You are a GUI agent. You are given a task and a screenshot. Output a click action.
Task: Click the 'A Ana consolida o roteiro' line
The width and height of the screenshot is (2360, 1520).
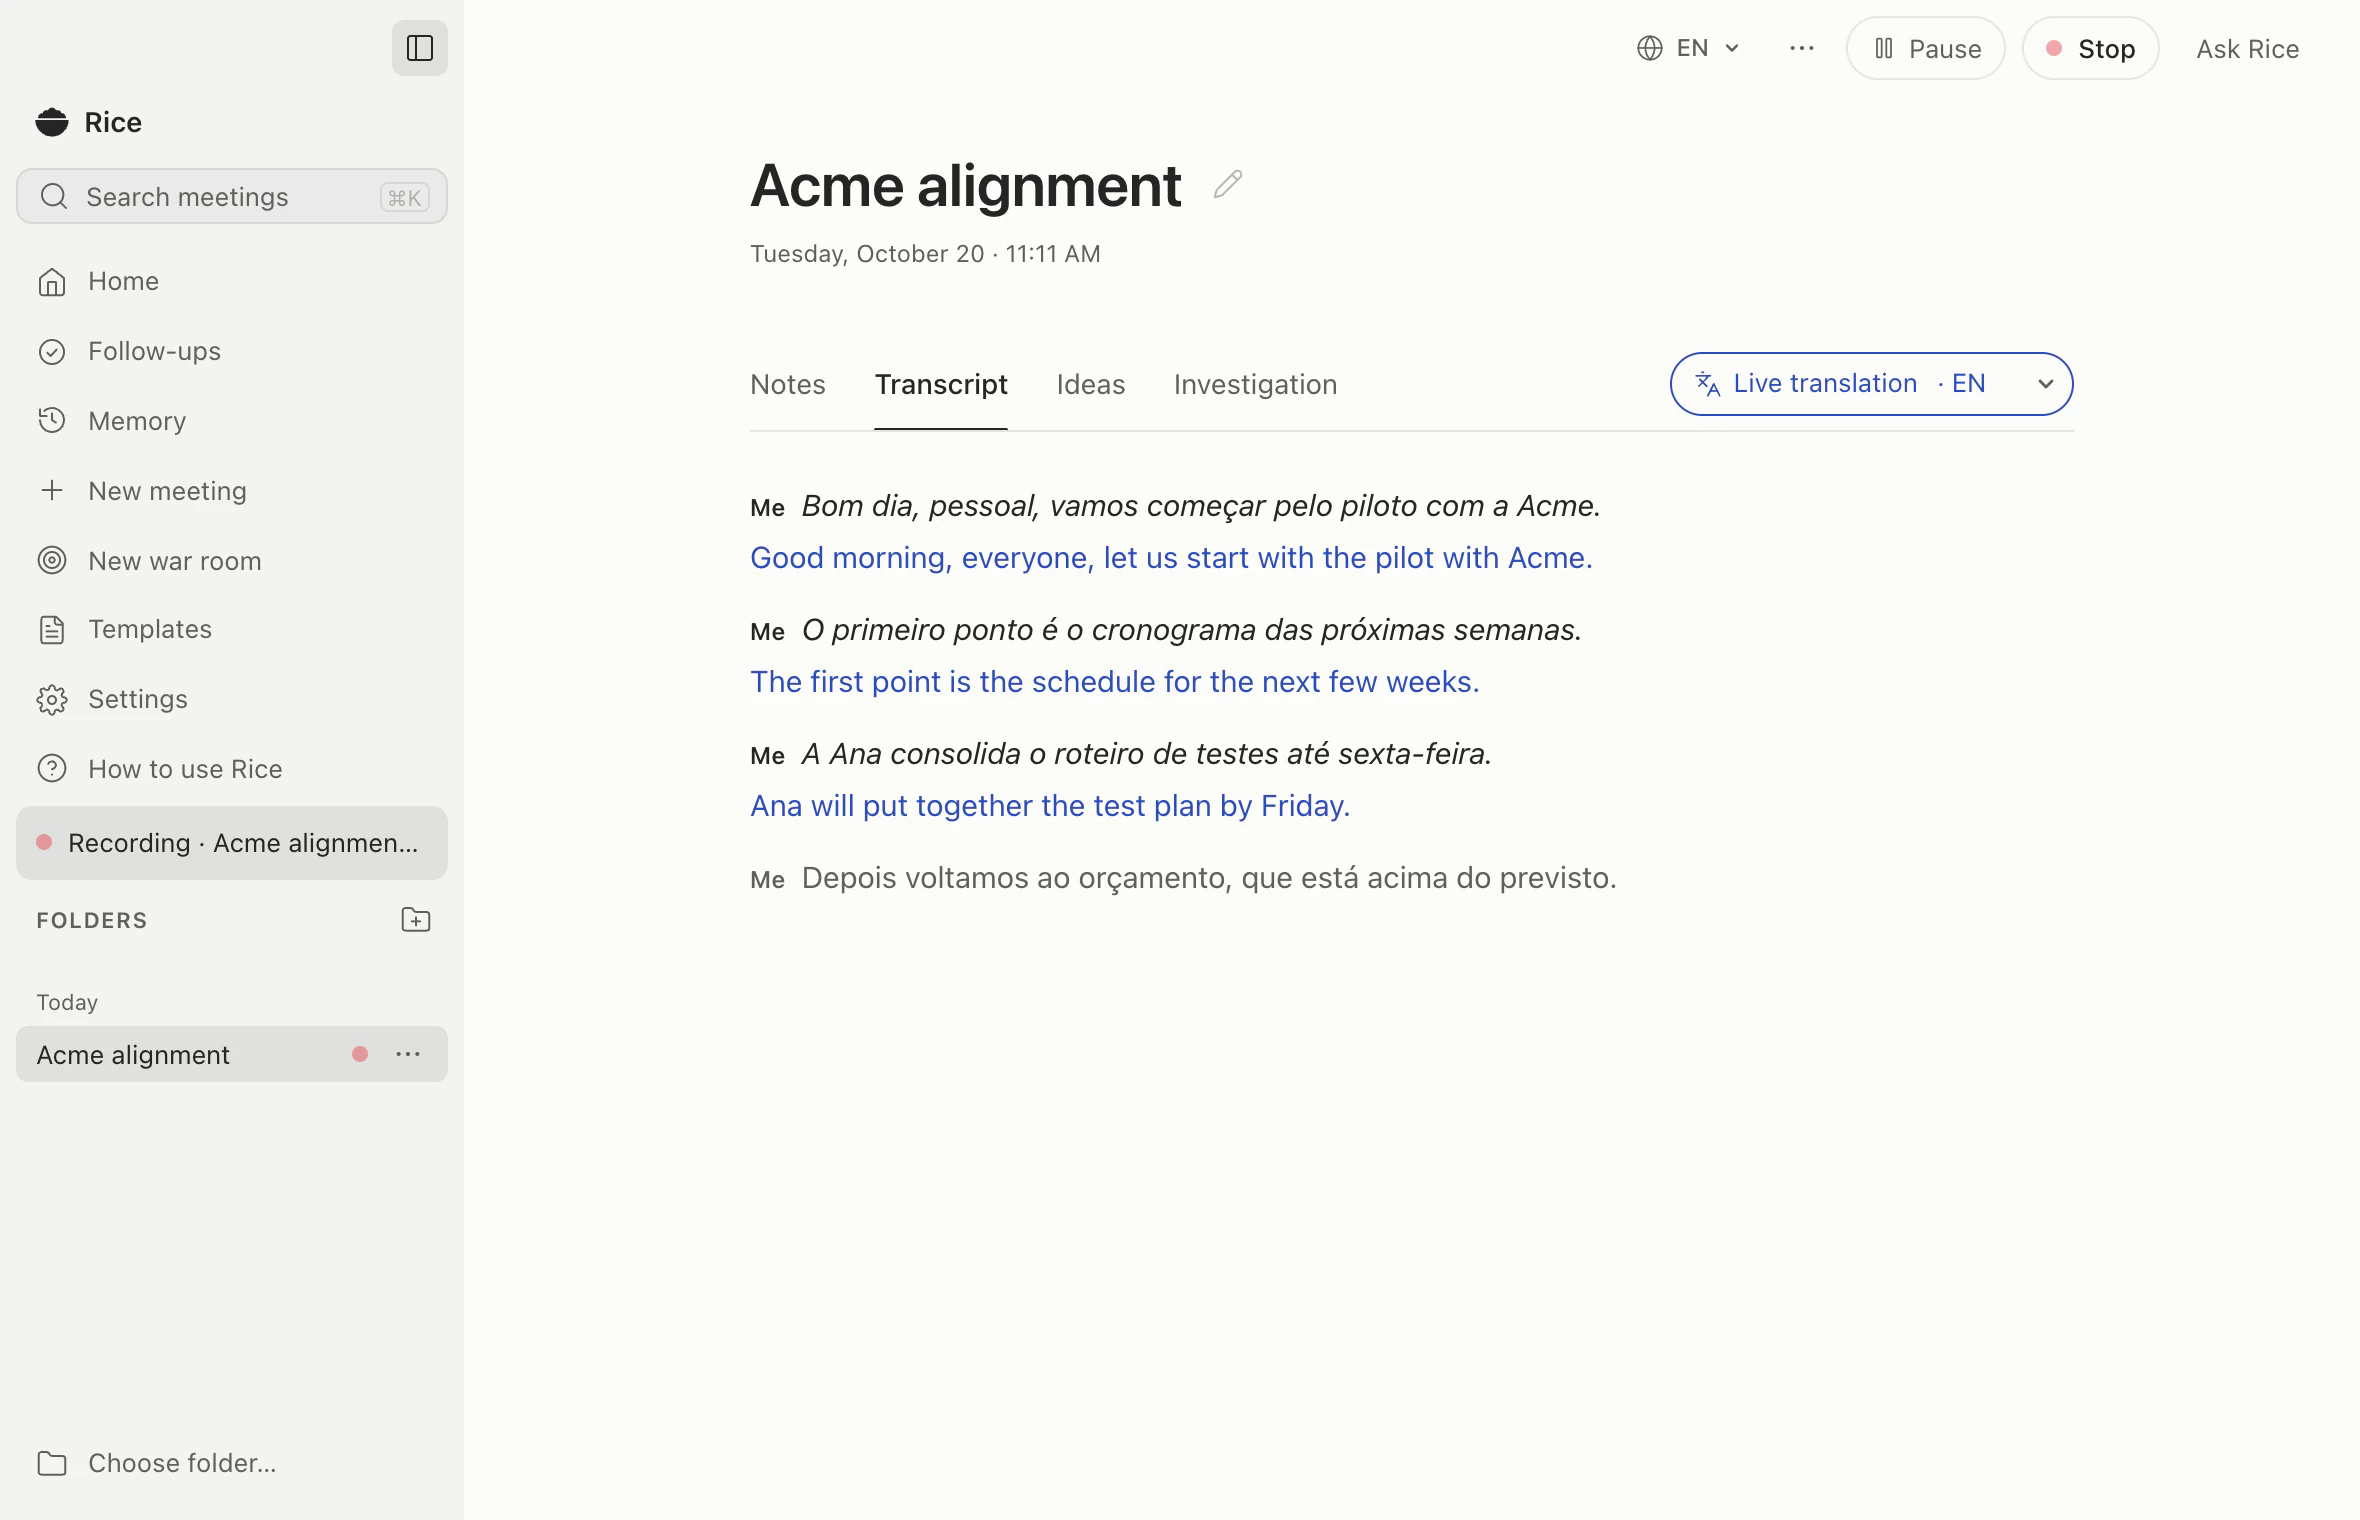click(x=1147, y=754)
